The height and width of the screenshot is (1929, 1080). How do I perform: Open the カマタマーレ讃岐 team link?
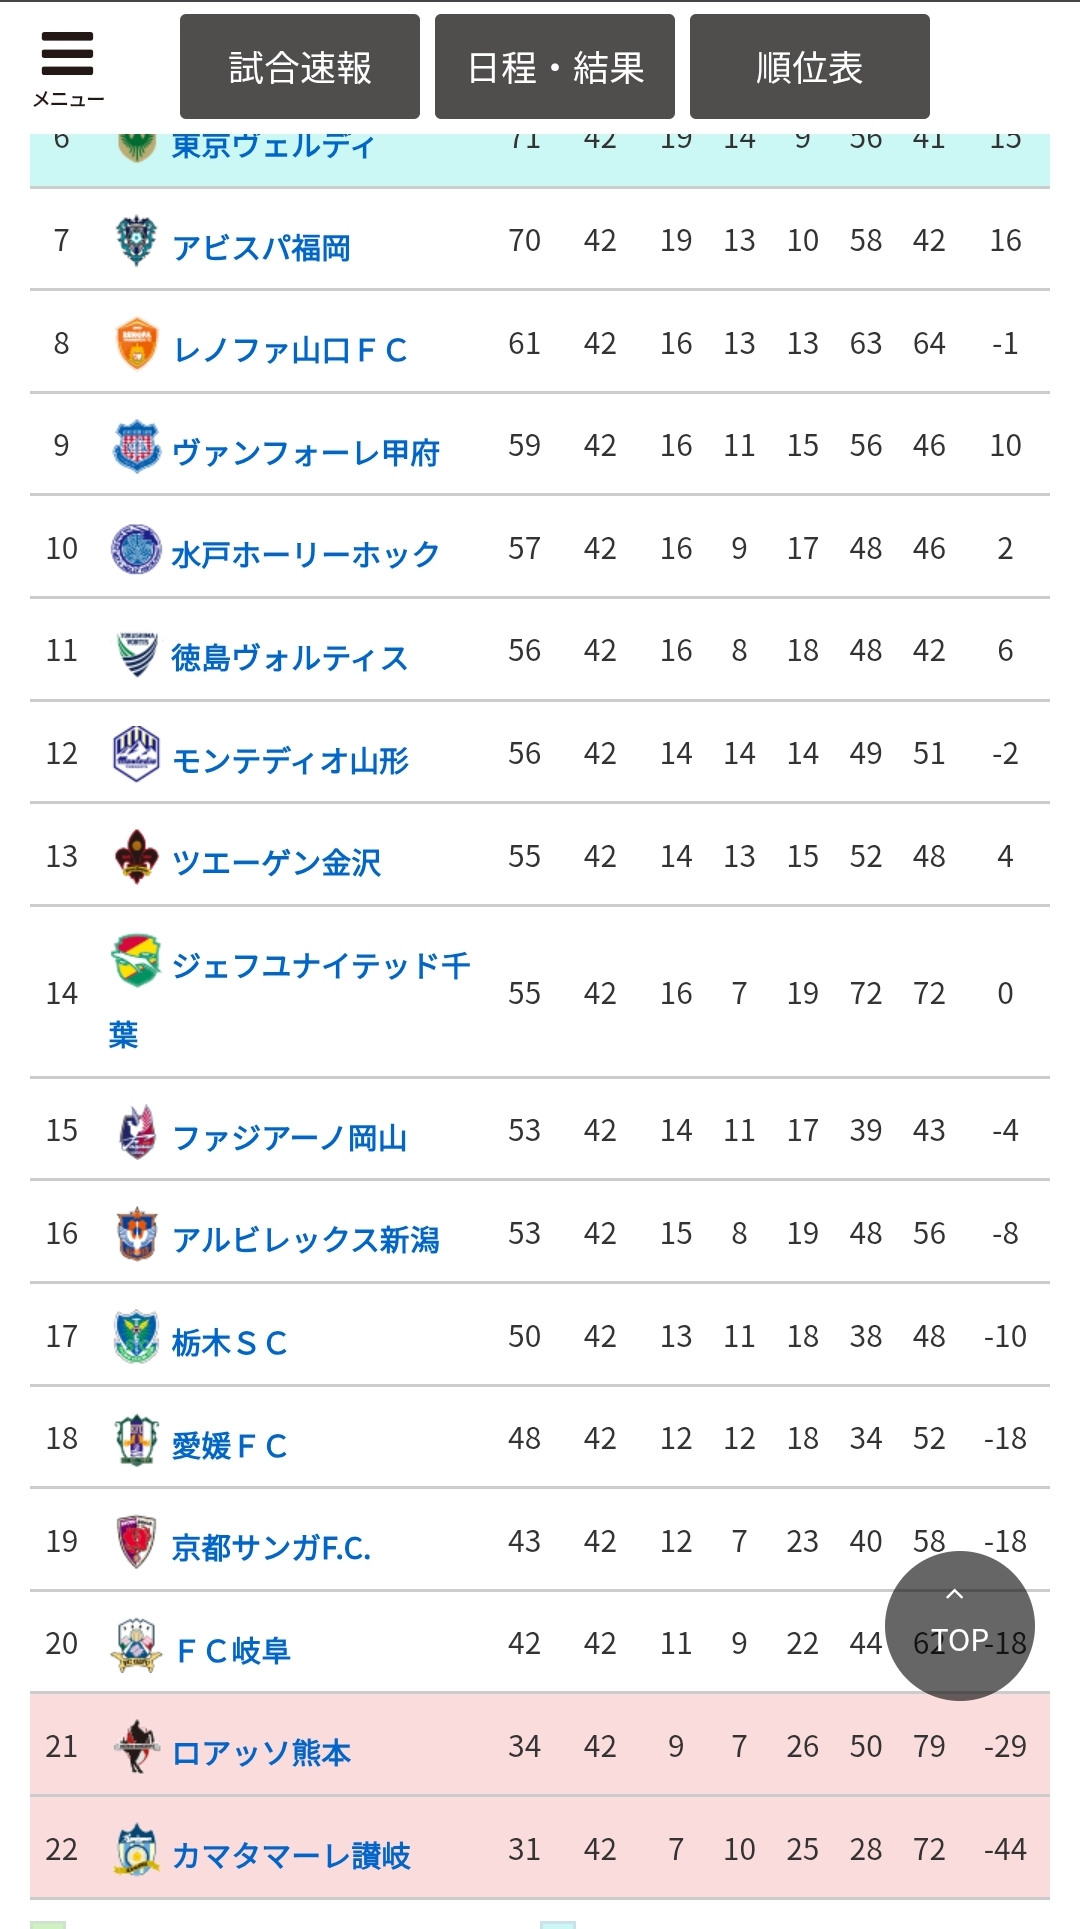click(291, 1856)
